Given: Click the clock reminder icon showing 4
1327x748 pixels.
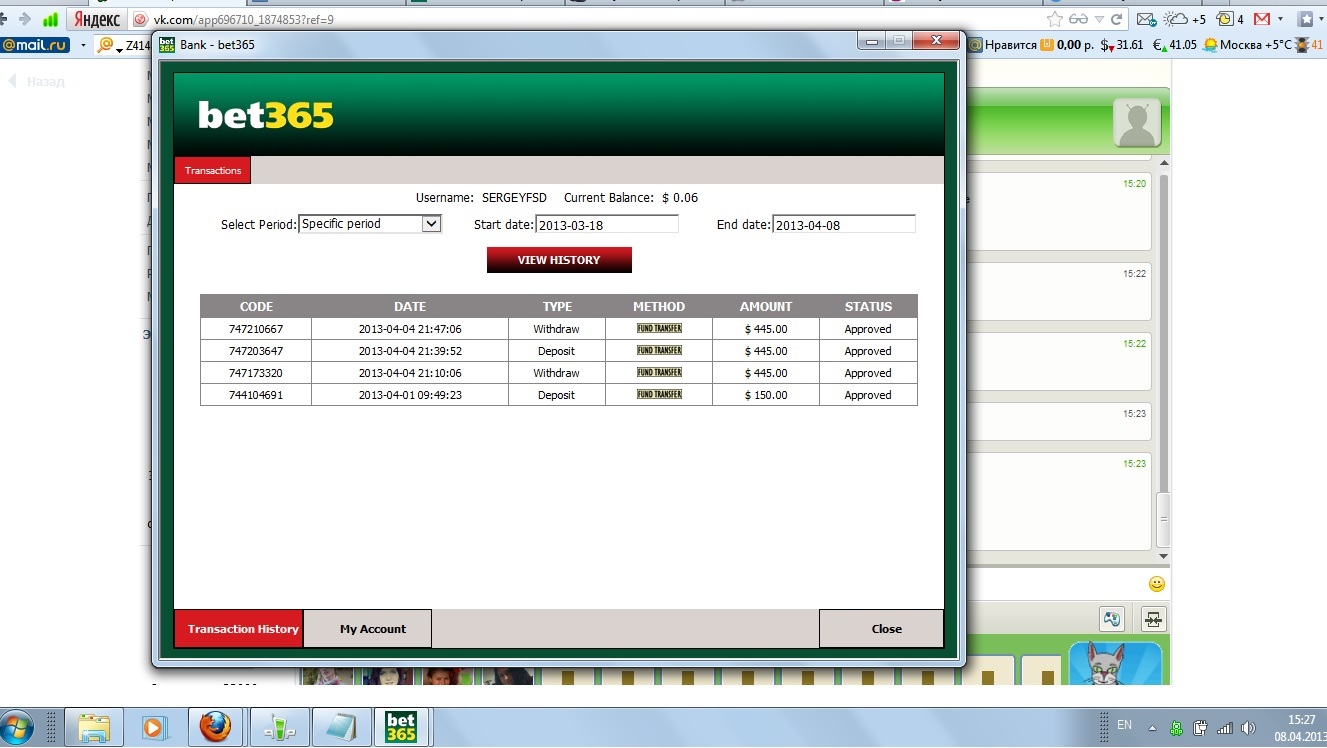Looking at the screenshot, I should click(1224, 19).
